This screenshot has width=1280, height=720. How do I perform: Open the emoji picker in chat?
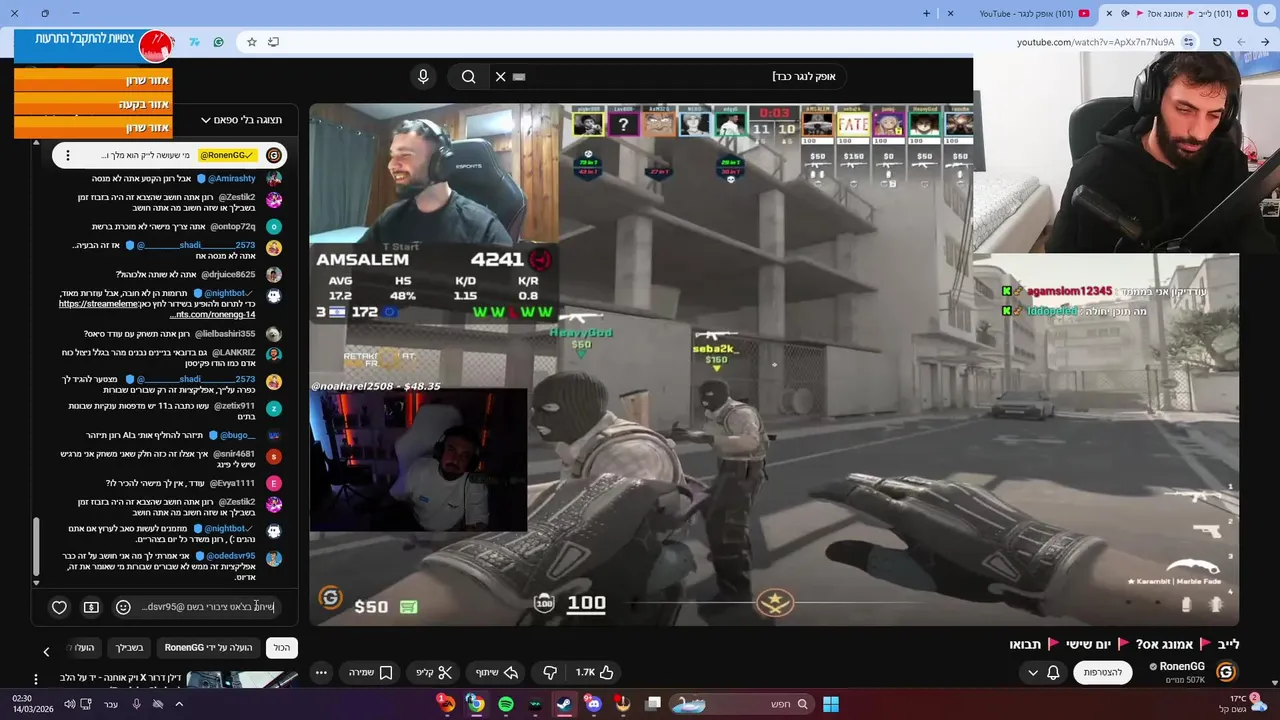coord(123,607)
